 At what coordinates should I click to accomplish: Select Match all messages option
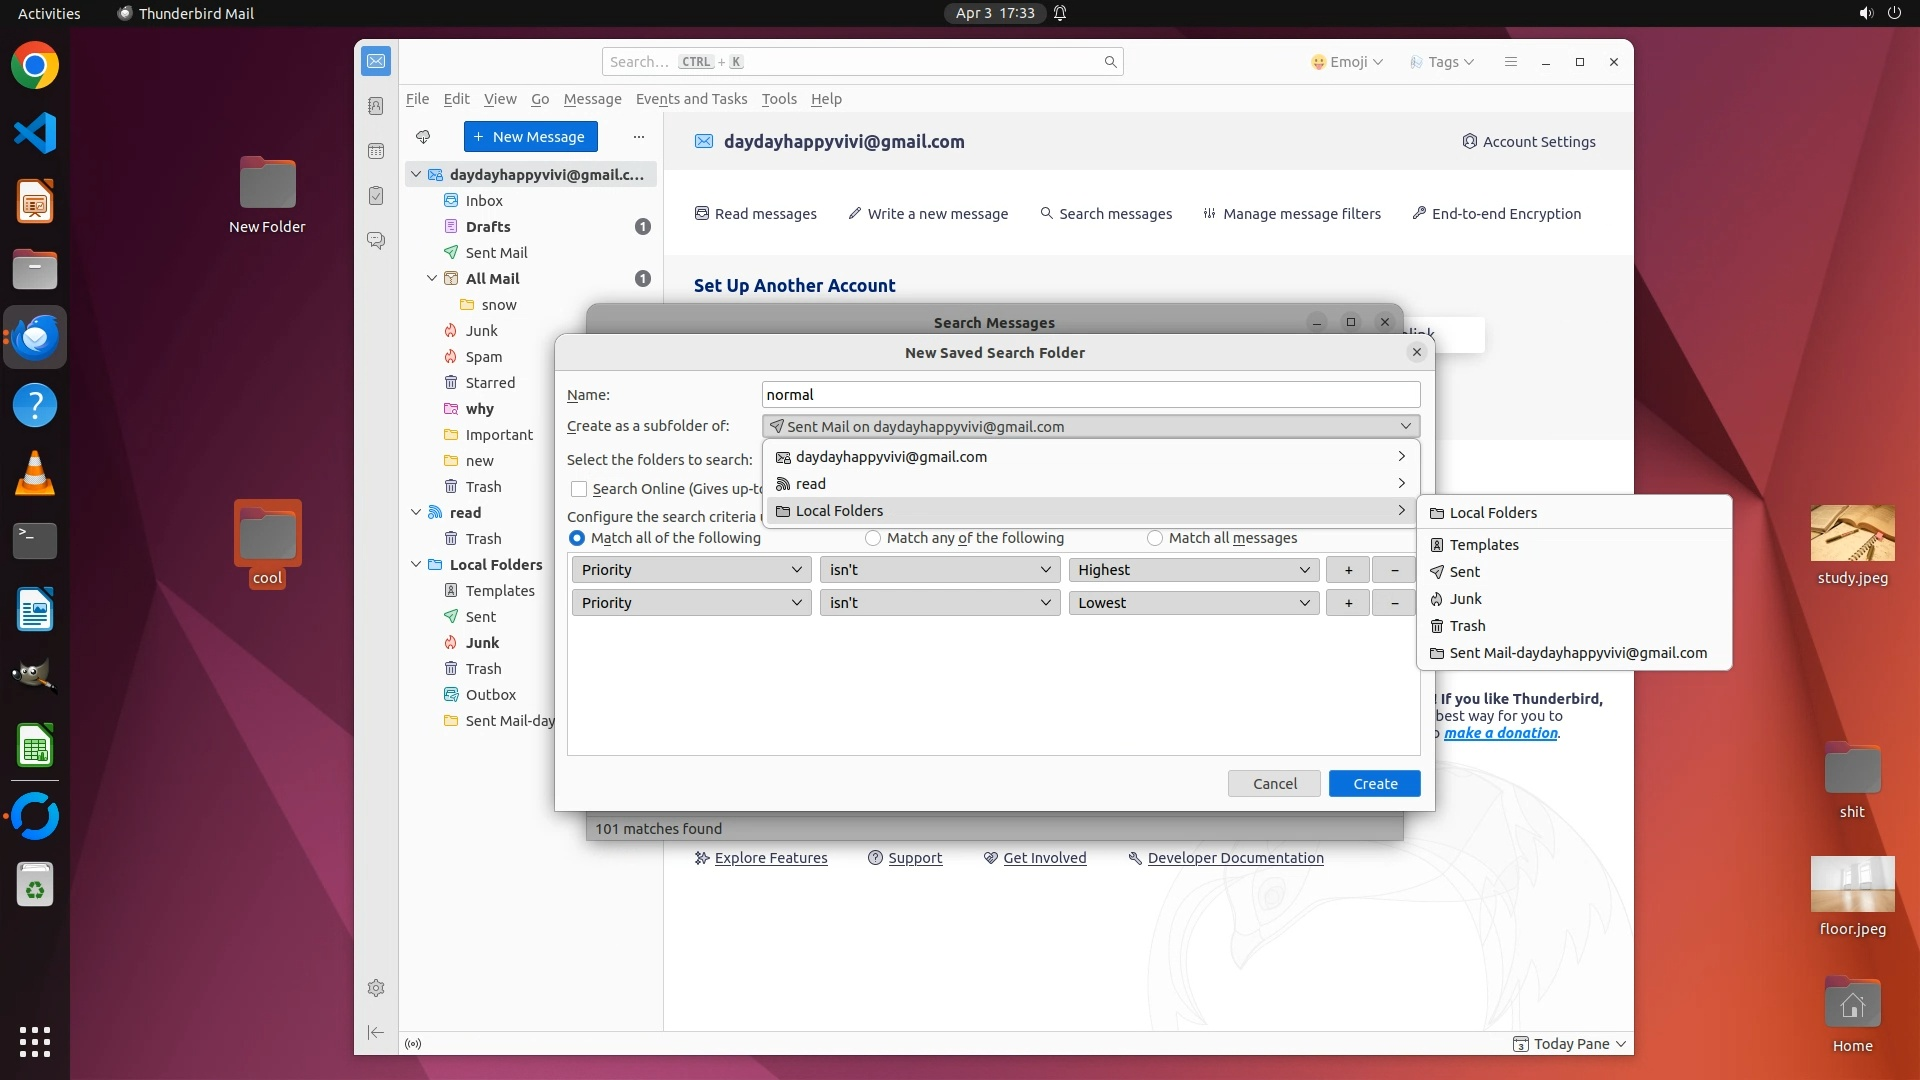click(x=1155, y=538)
